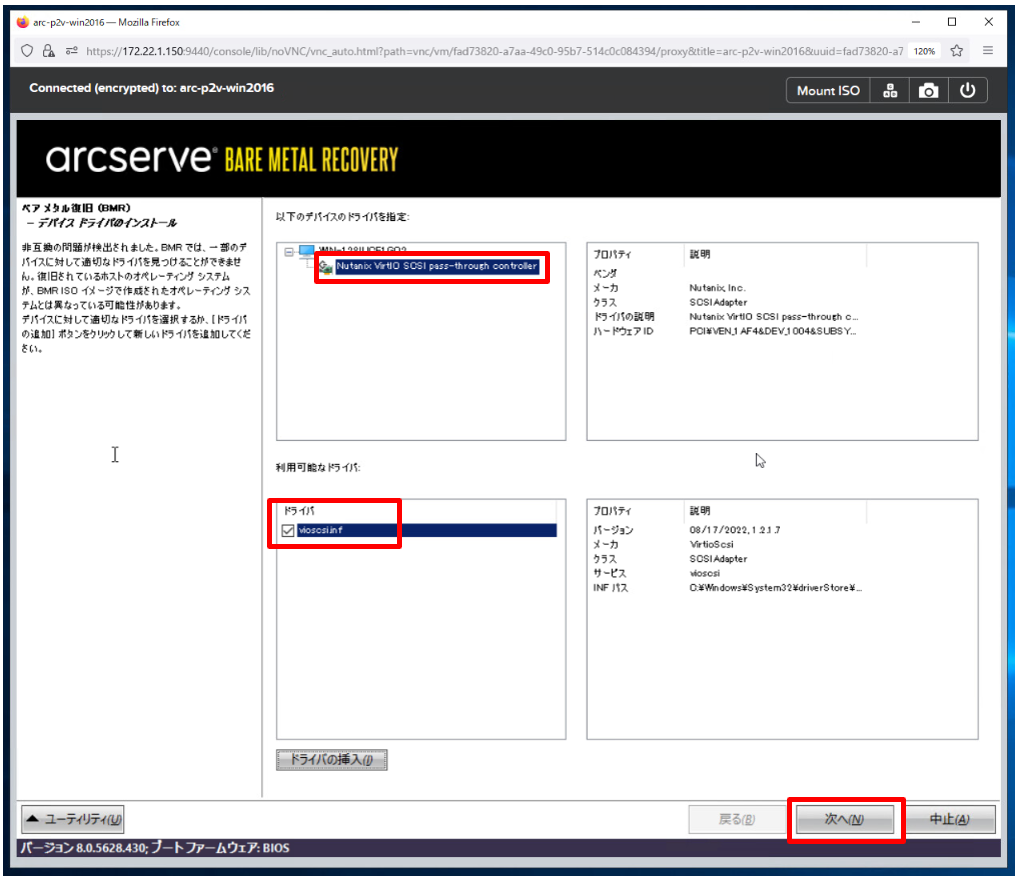The image size is (1018, 880).
Task: Click the Firefox shield tracking protection icon
Action: pos(27,51)
